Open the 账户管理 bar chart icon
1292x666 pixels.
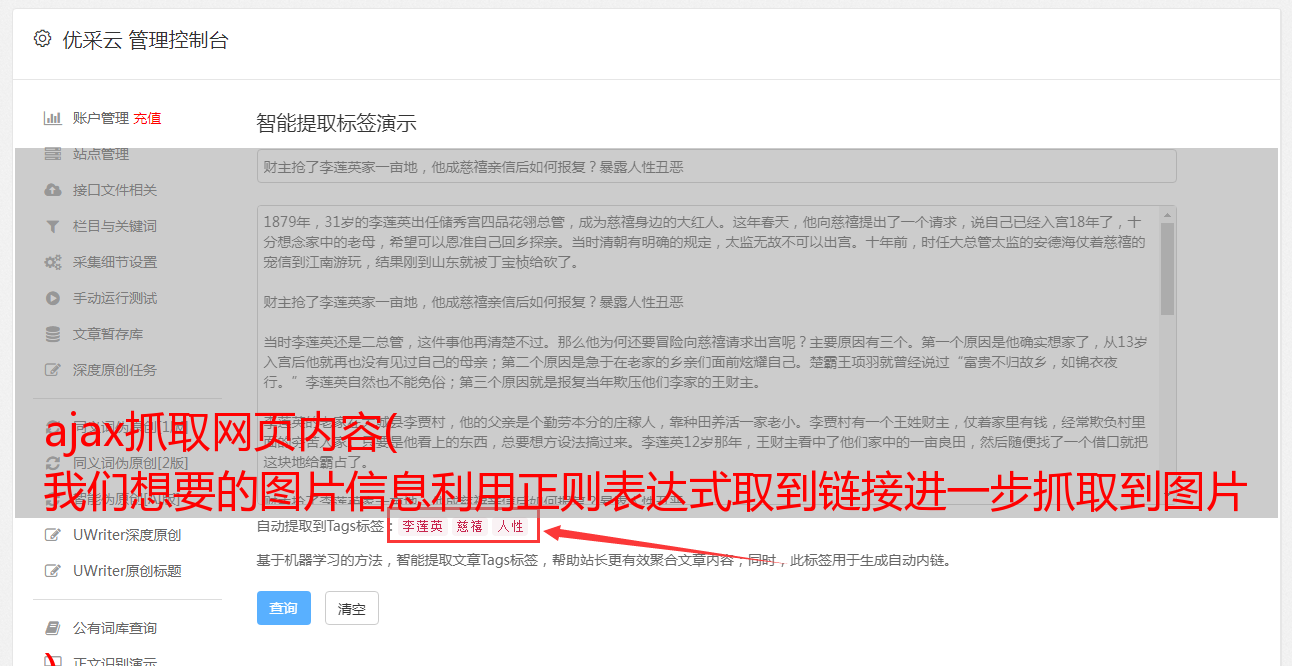(x=53, y=118)
